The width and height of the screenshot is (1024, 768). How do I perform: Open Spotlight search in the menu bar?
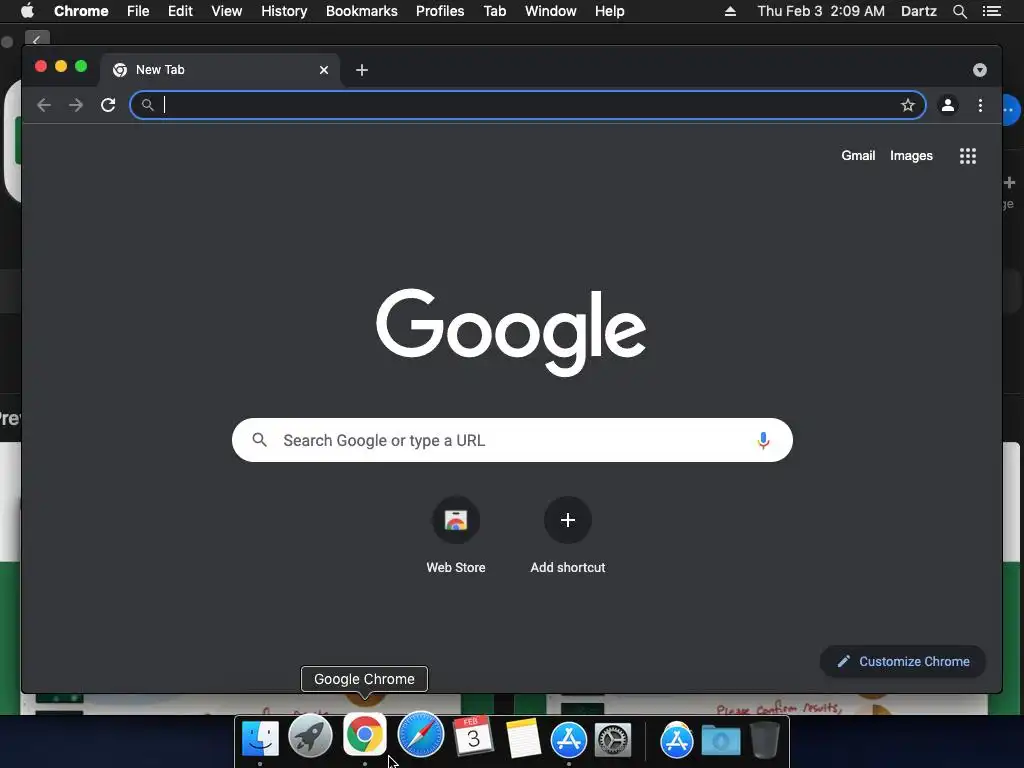pos(959,11)
